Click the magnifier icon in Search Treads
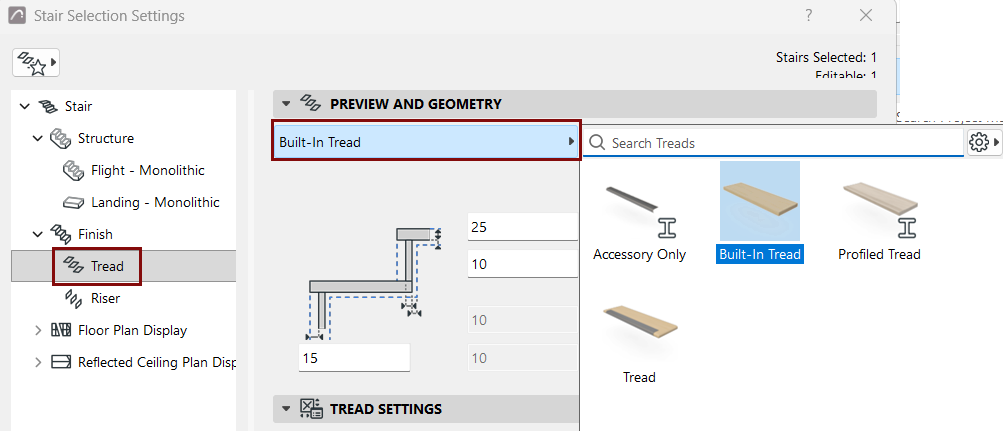Viewport: 1003px width, 431px height. coord(597,143)
